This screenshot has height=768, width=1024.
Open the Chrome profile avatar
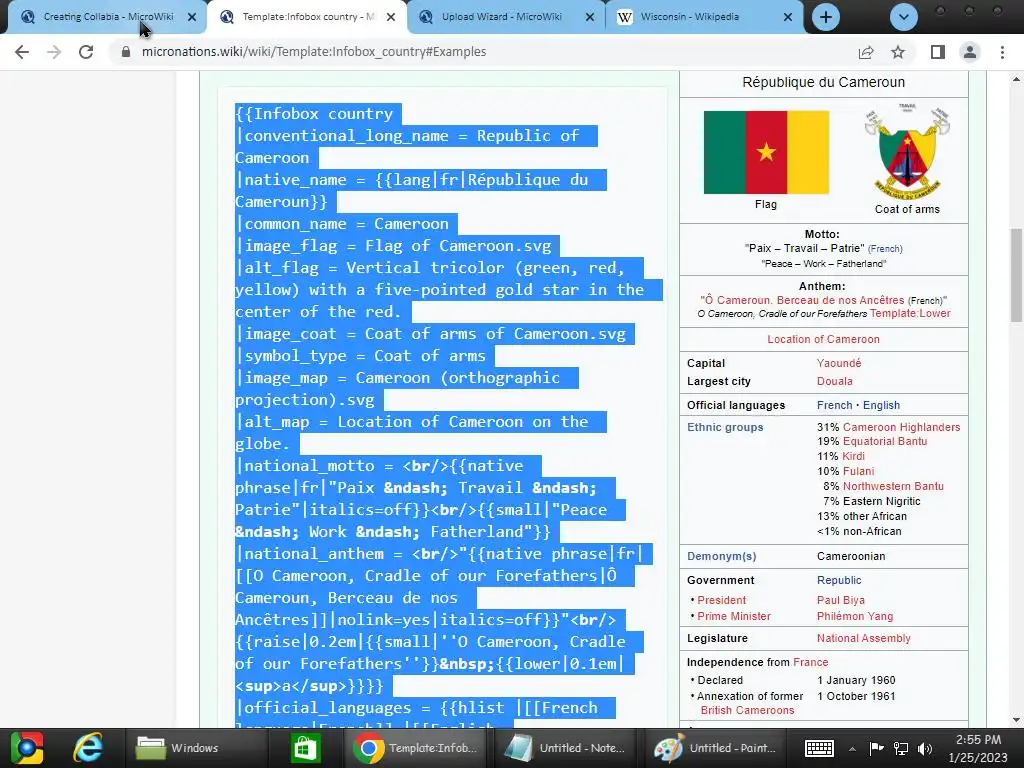(970, 52)
